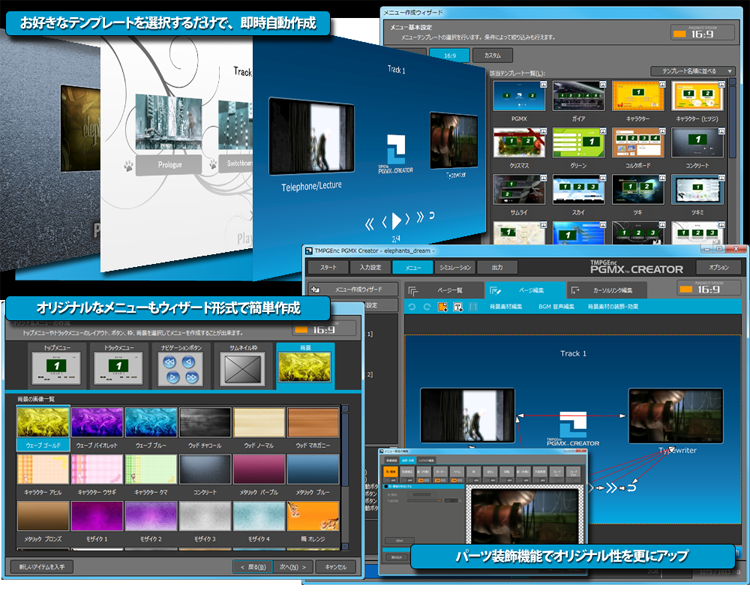The width and height of the screenshot is (750, 600).
Task: Pick ウェーブ ブルー background swatch
Action: (151, 428)
